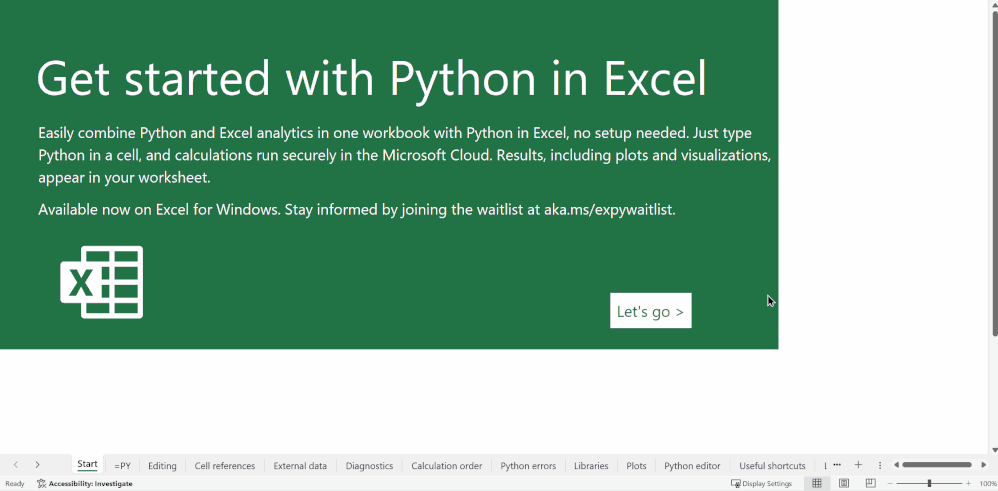Open Accessibility: Investigate in status bar
Image resolution: width=998 pixels, height=491 pixels.
coord(85,483)
